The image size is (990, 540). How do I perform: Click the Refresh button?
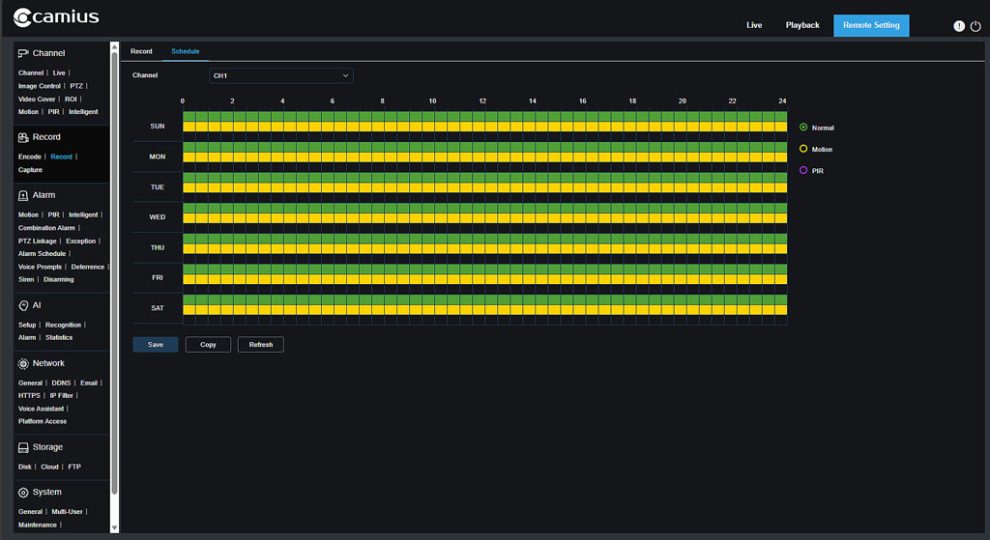261,345
